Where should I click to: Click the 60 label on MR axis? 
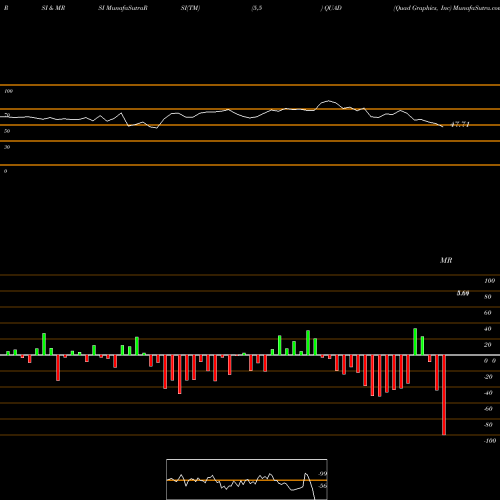coord(488,313)
